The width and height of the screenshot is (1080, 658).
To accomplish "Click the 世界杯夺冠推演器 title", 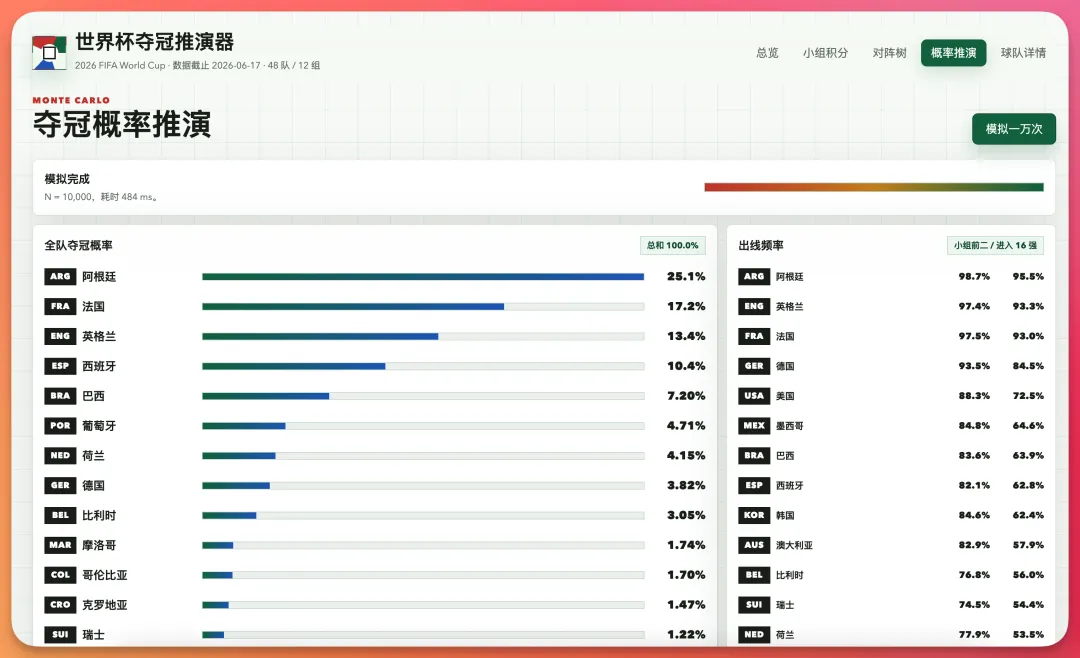I will click(x=154, y=42).
